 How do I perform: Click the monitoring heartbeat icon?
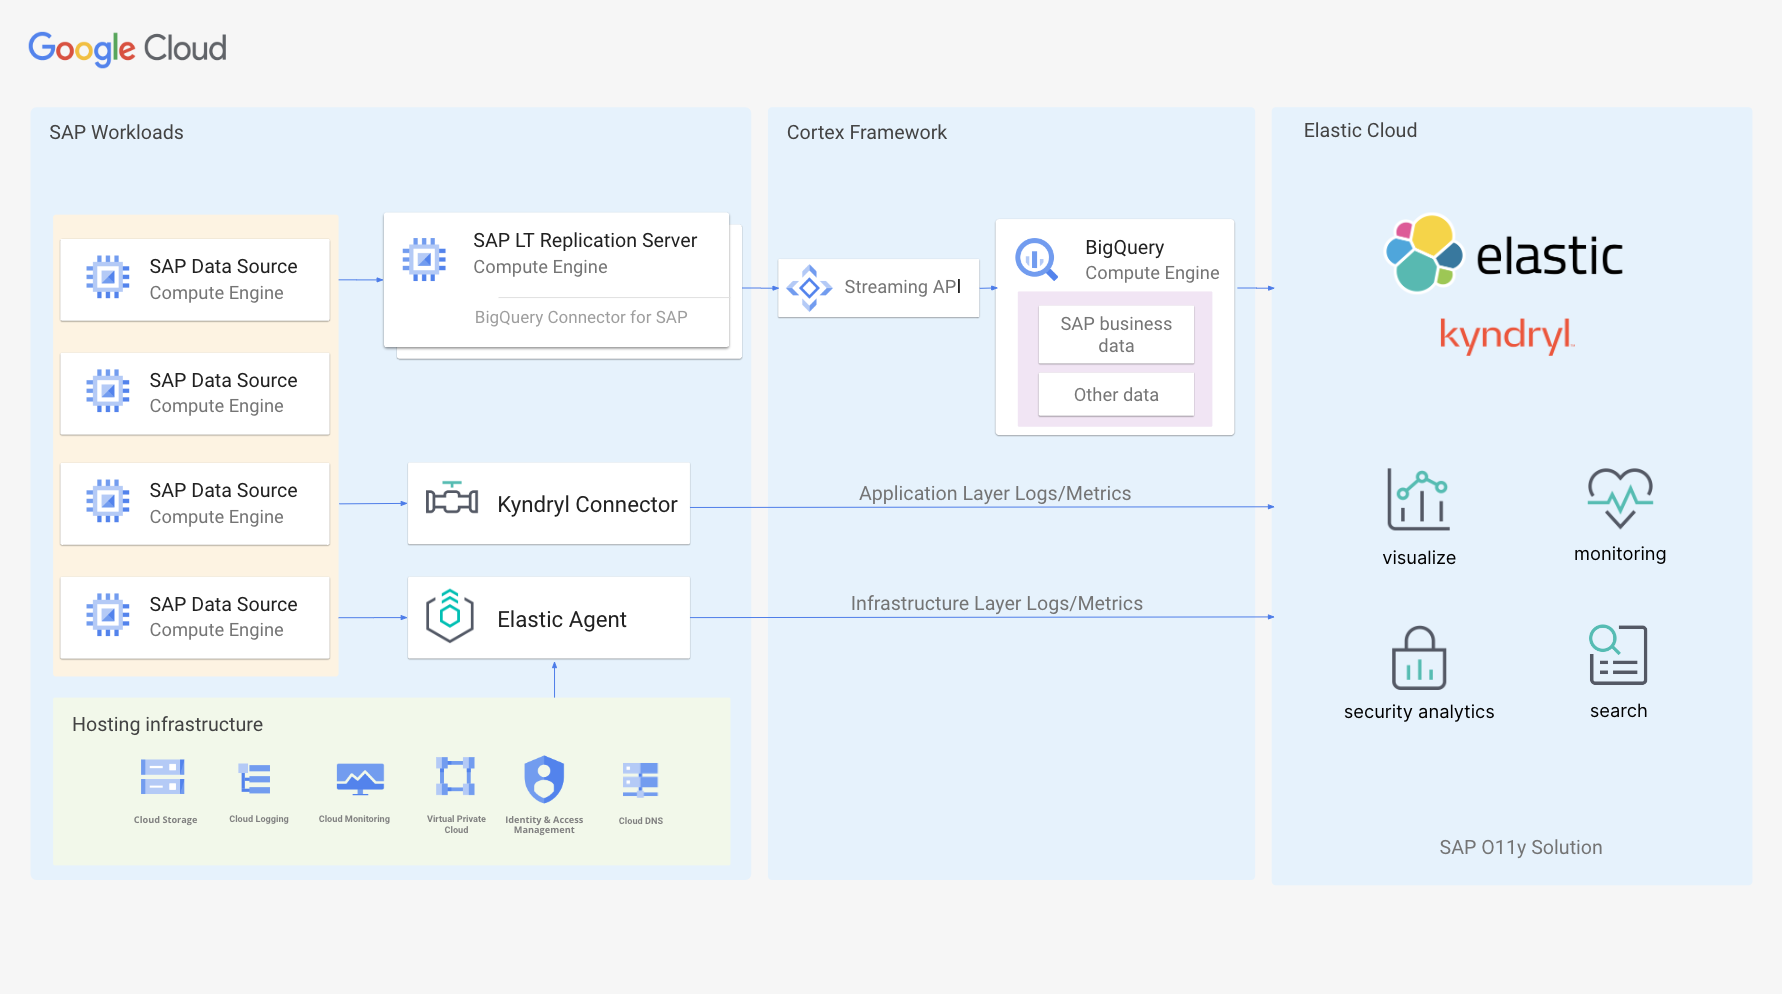1620,497
